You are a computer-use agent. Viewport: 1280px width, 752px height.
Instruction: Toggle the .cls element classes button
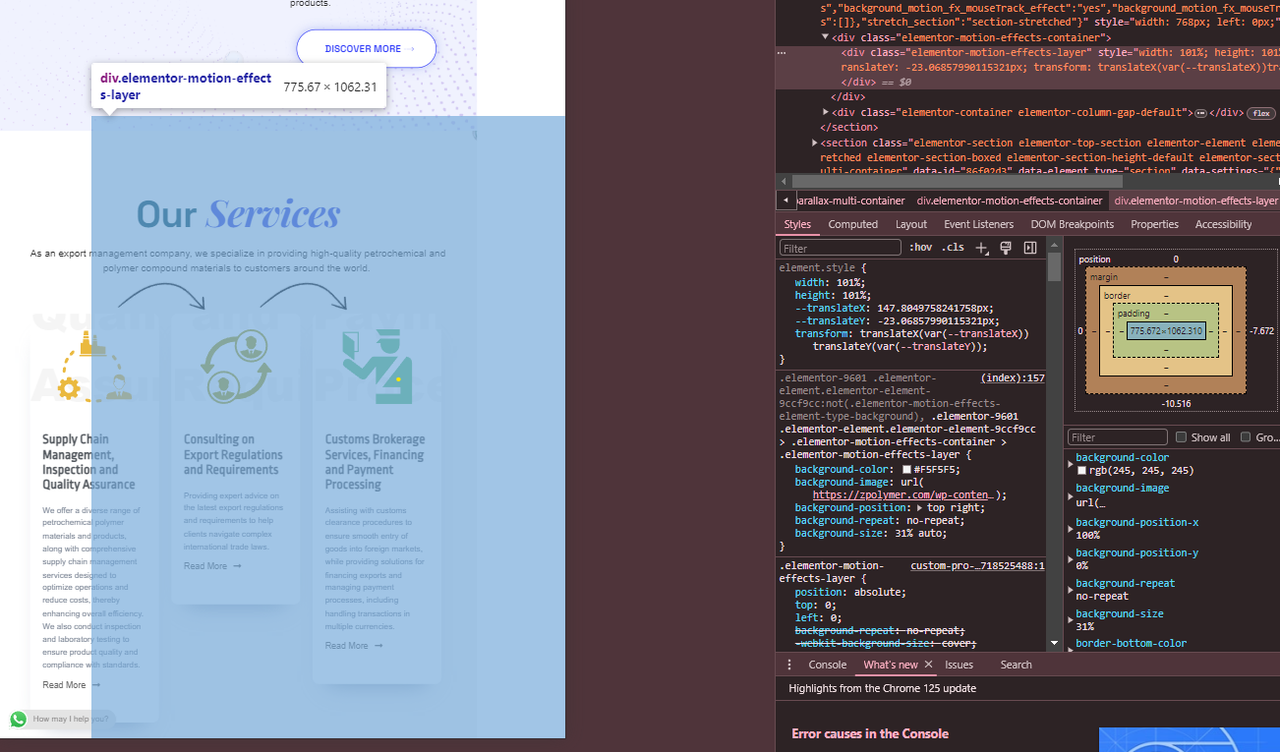point(955,248)
